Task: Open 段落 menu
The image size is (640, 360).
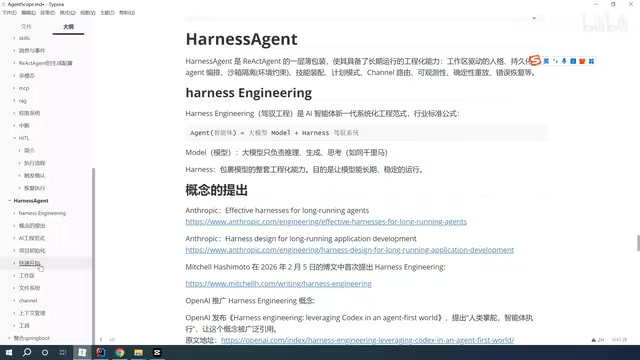Action: pyautogui.click(x=48, y=13)
